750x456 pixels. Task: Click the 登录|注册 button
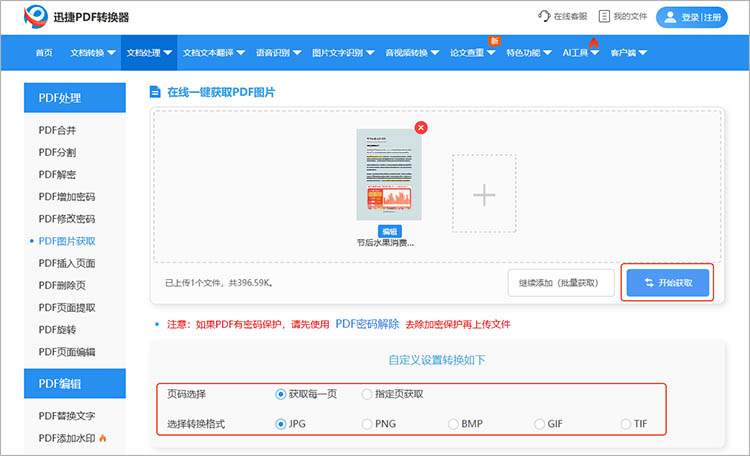pos(692,17)
